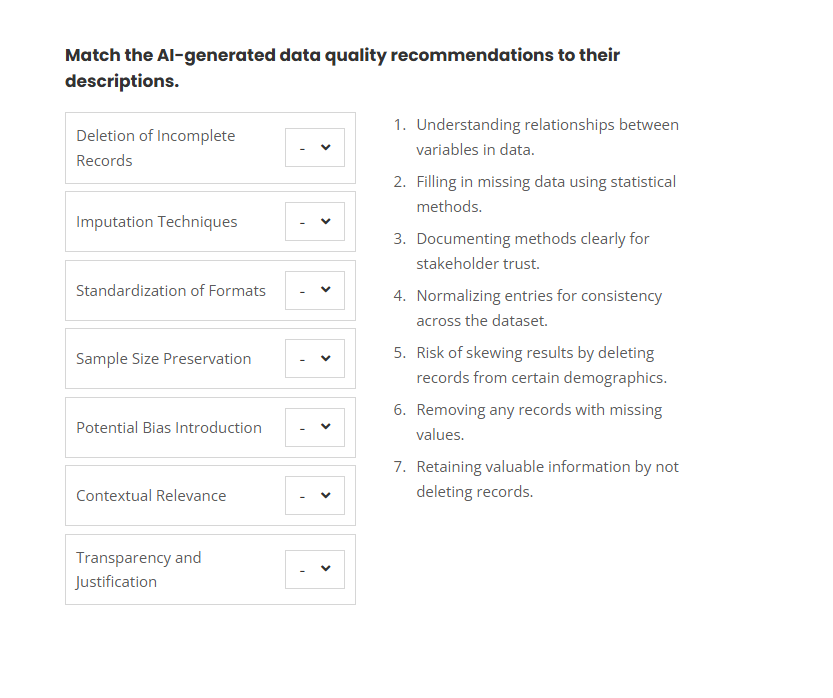Expand the Contextual Relevance dropdown
Viewport: 833px width, 698px height.
[x=314, y=495]
